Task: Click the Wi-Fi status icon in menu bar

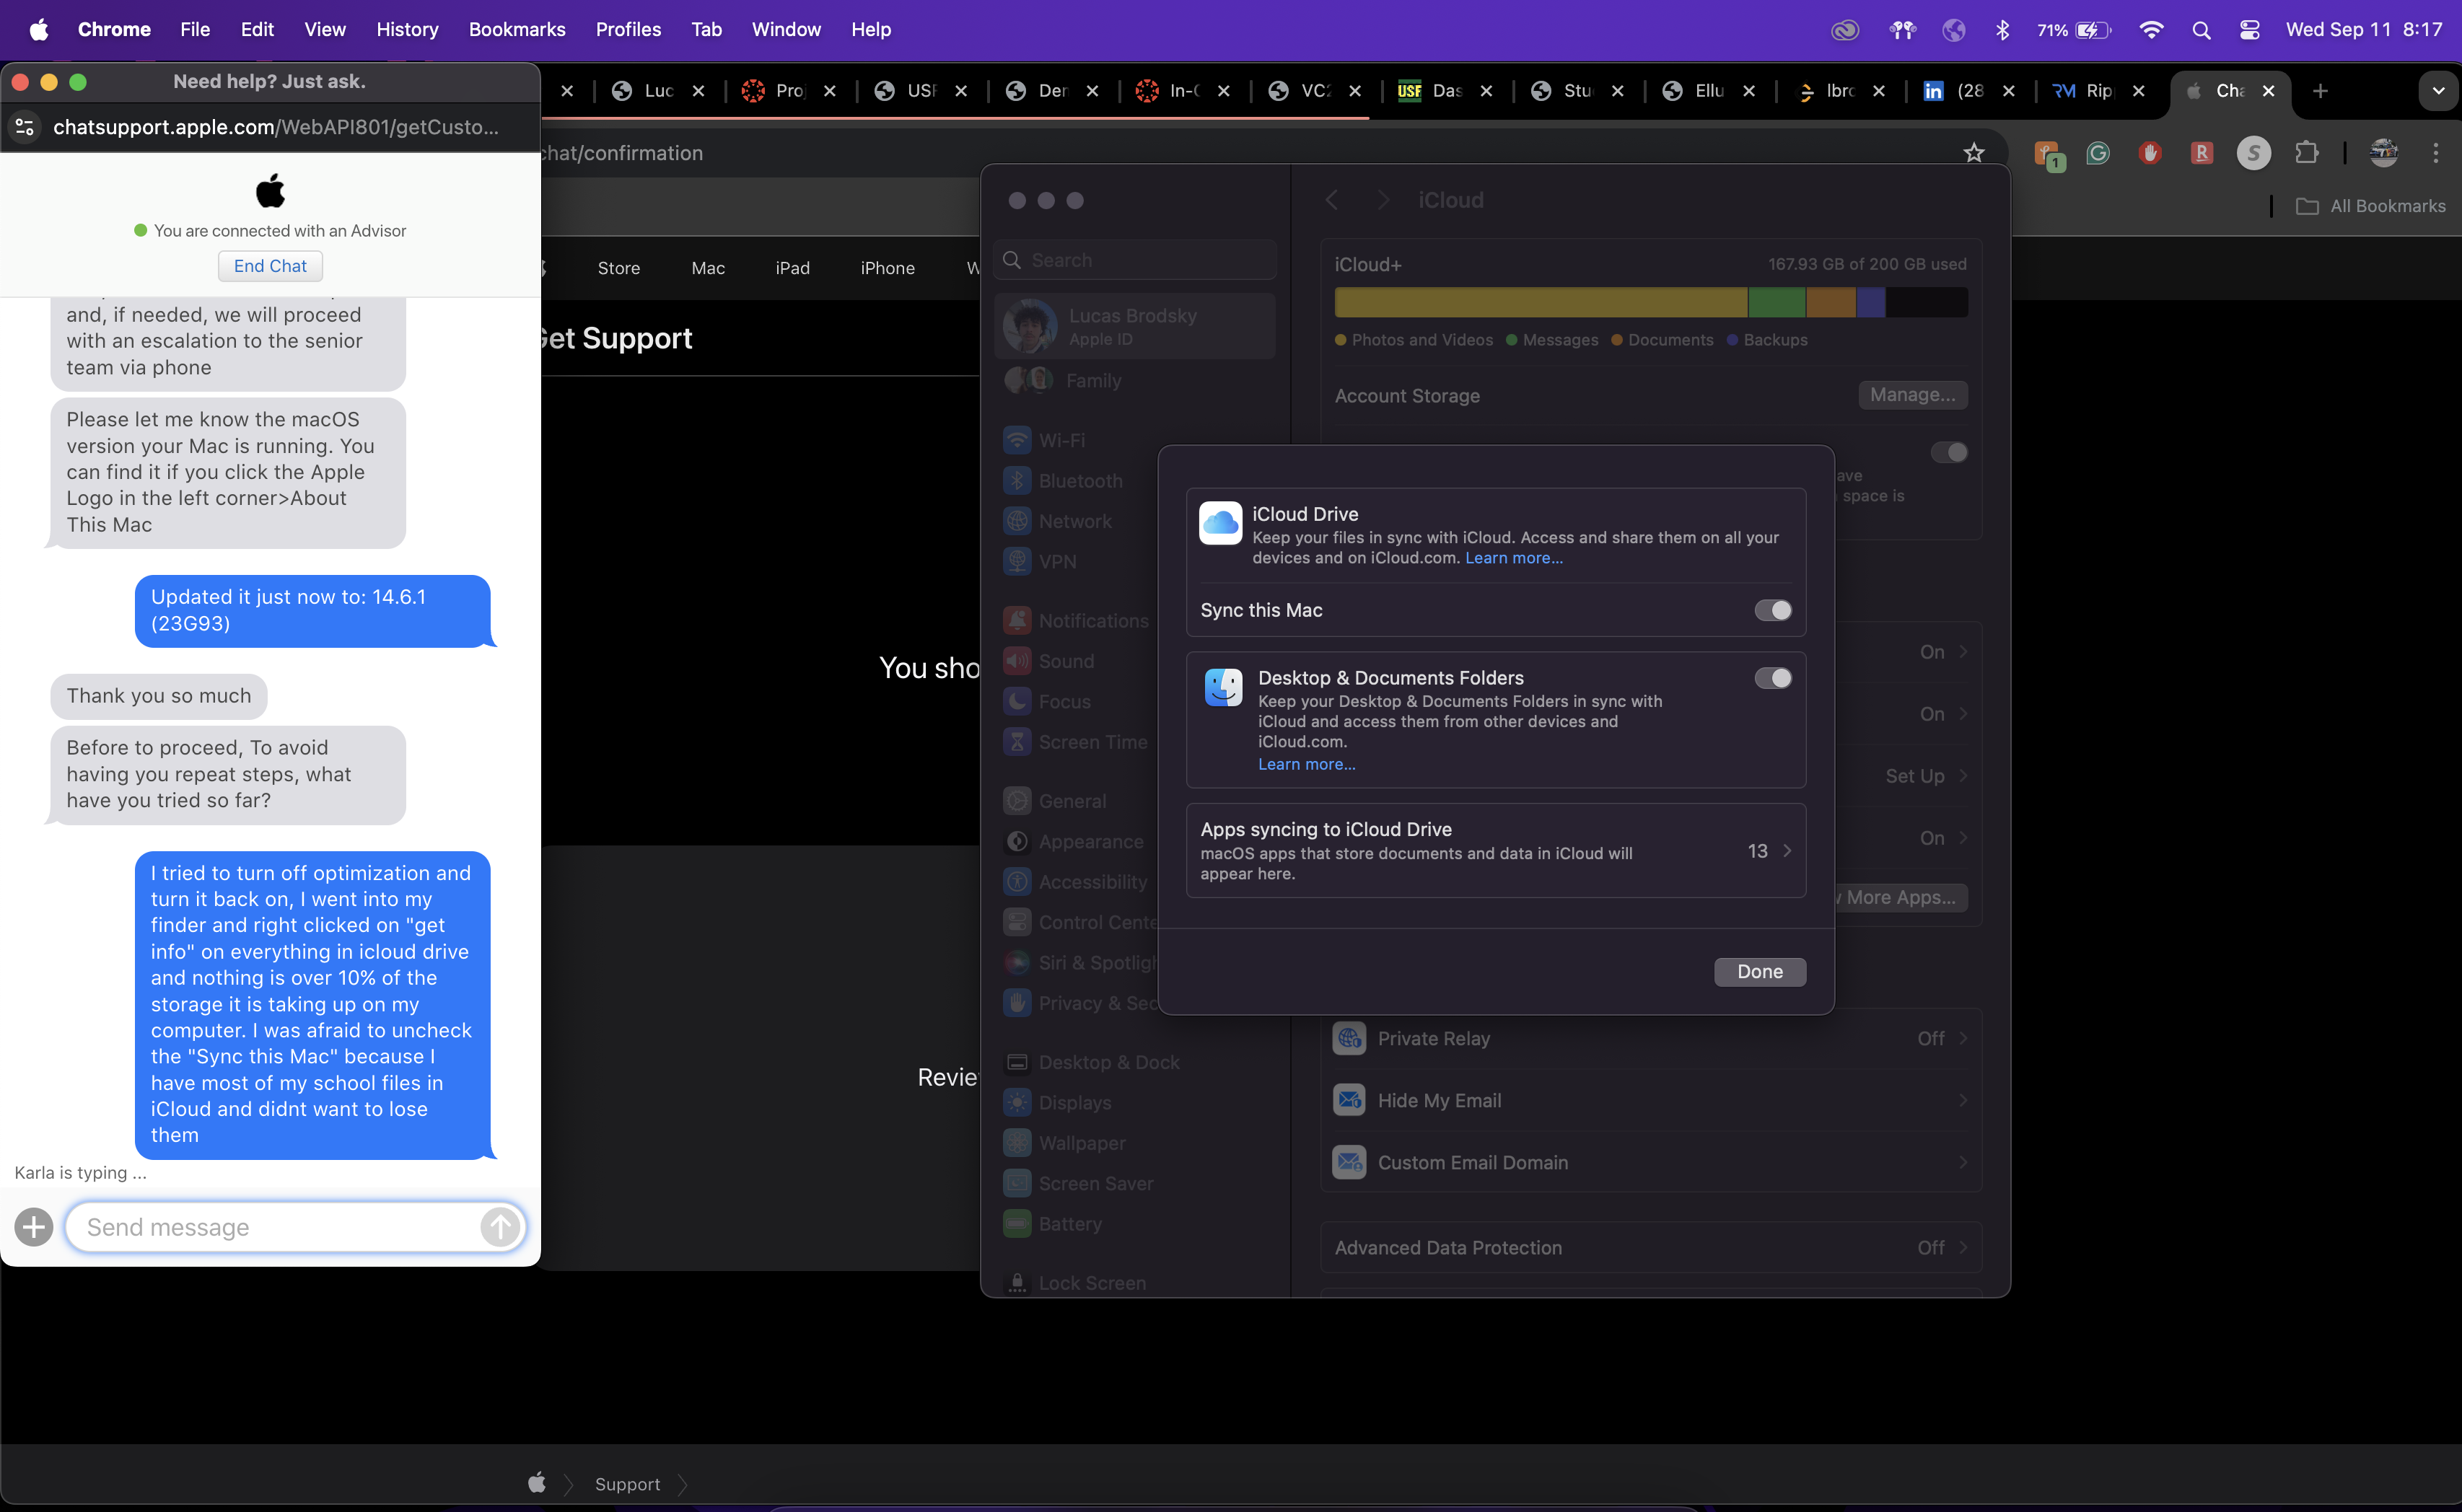Action: 2151,30
